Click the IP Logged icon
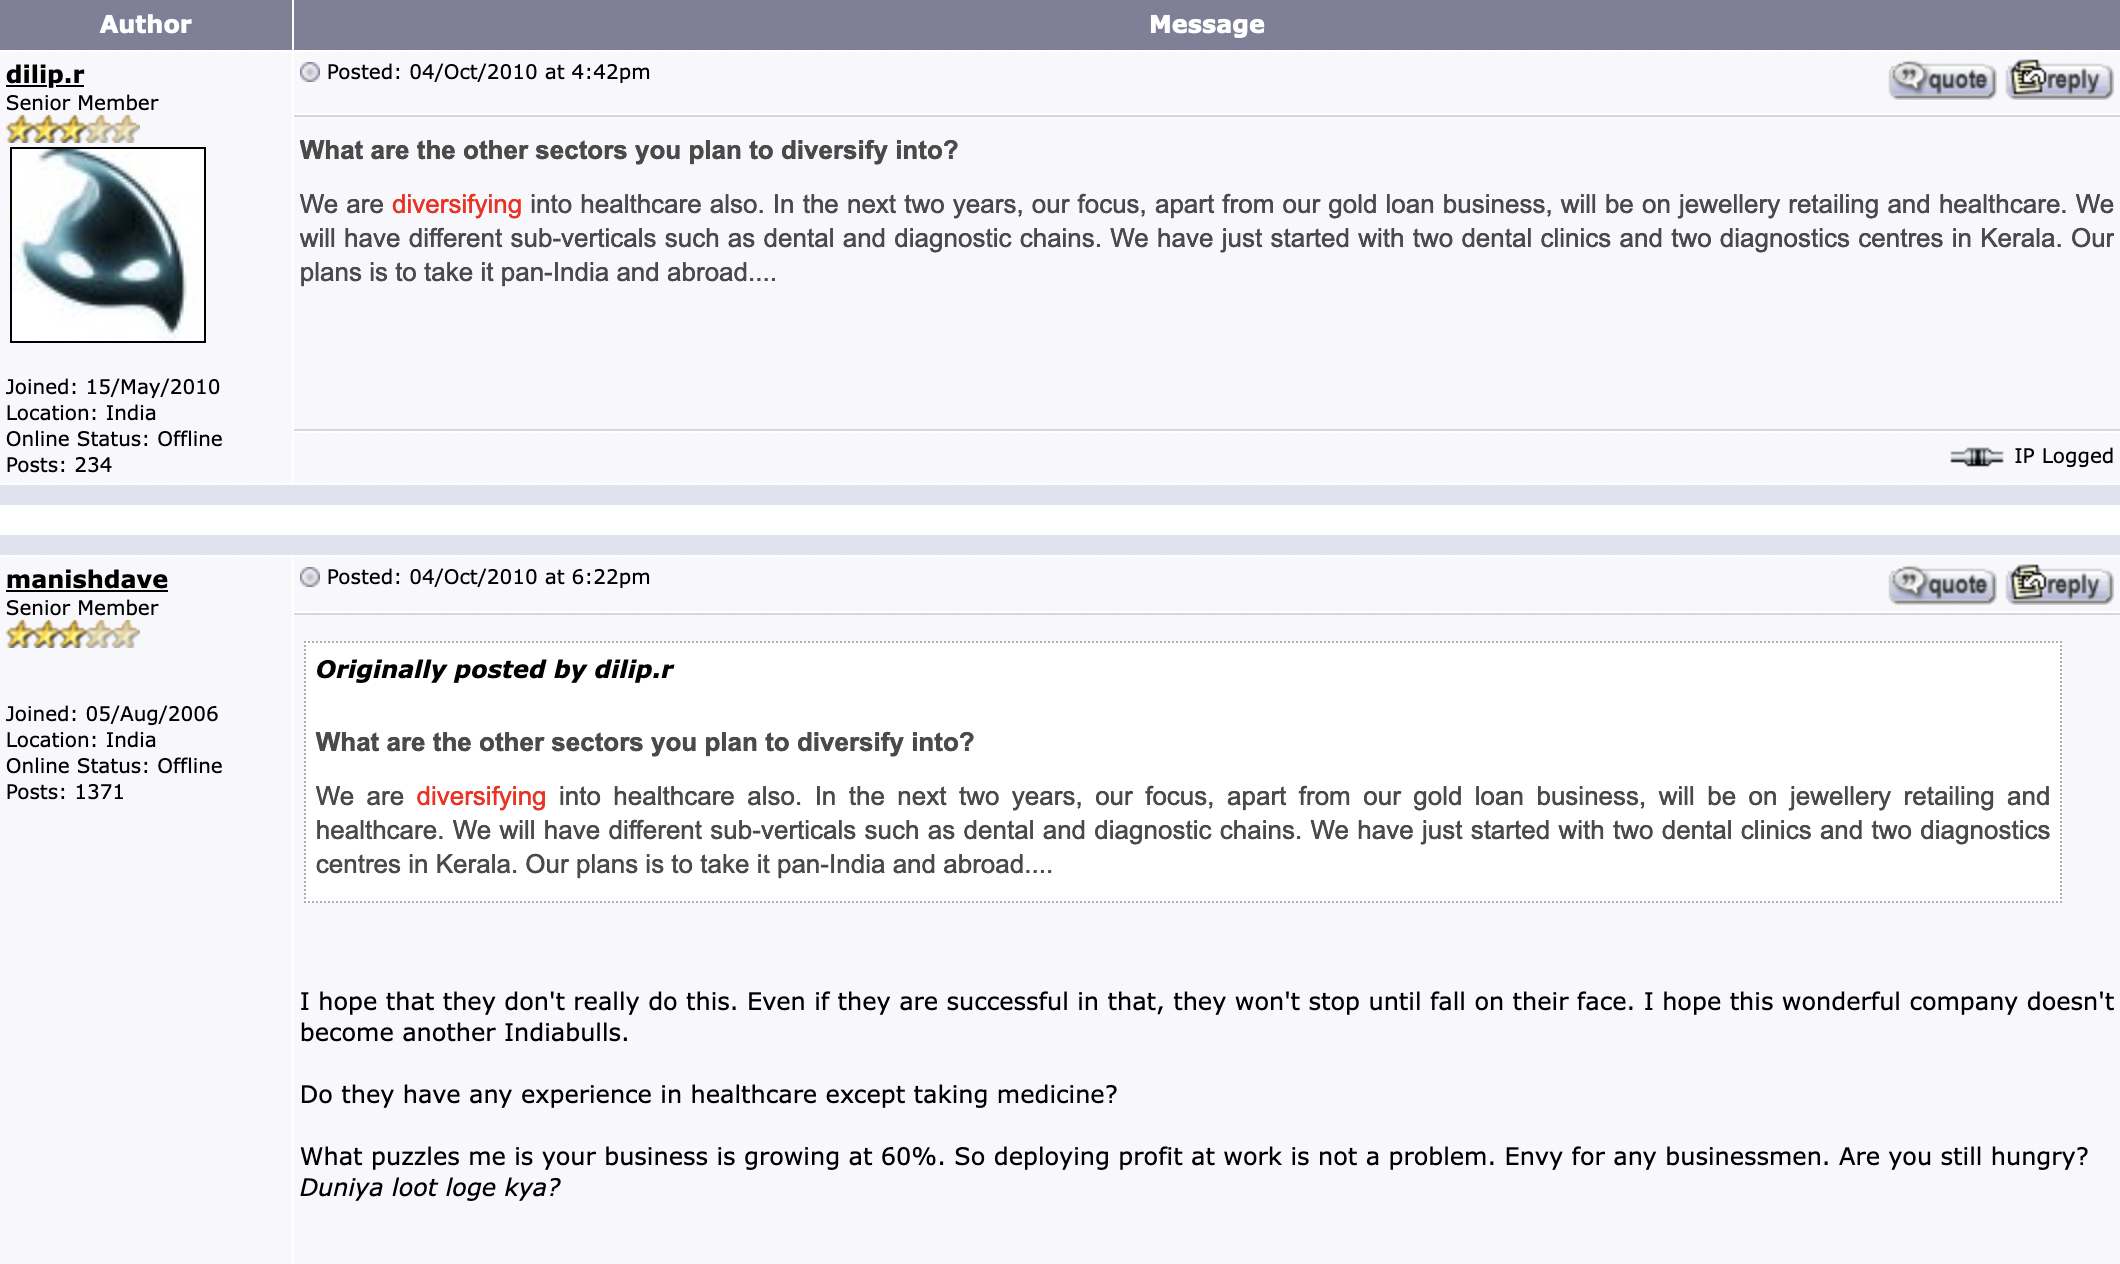This screenshot has width=2120, height=1264. (1976, 457)
